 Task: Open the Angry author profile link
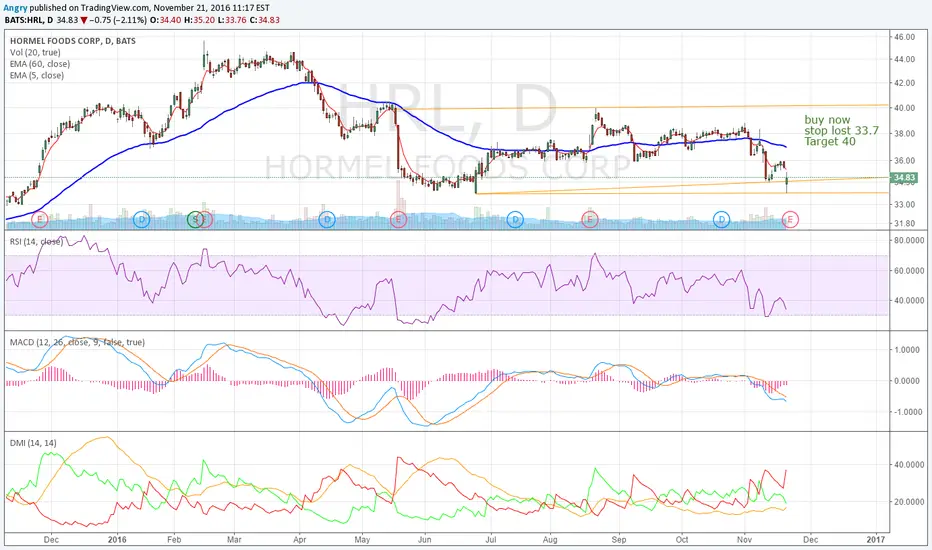click(x=15, y=8)
